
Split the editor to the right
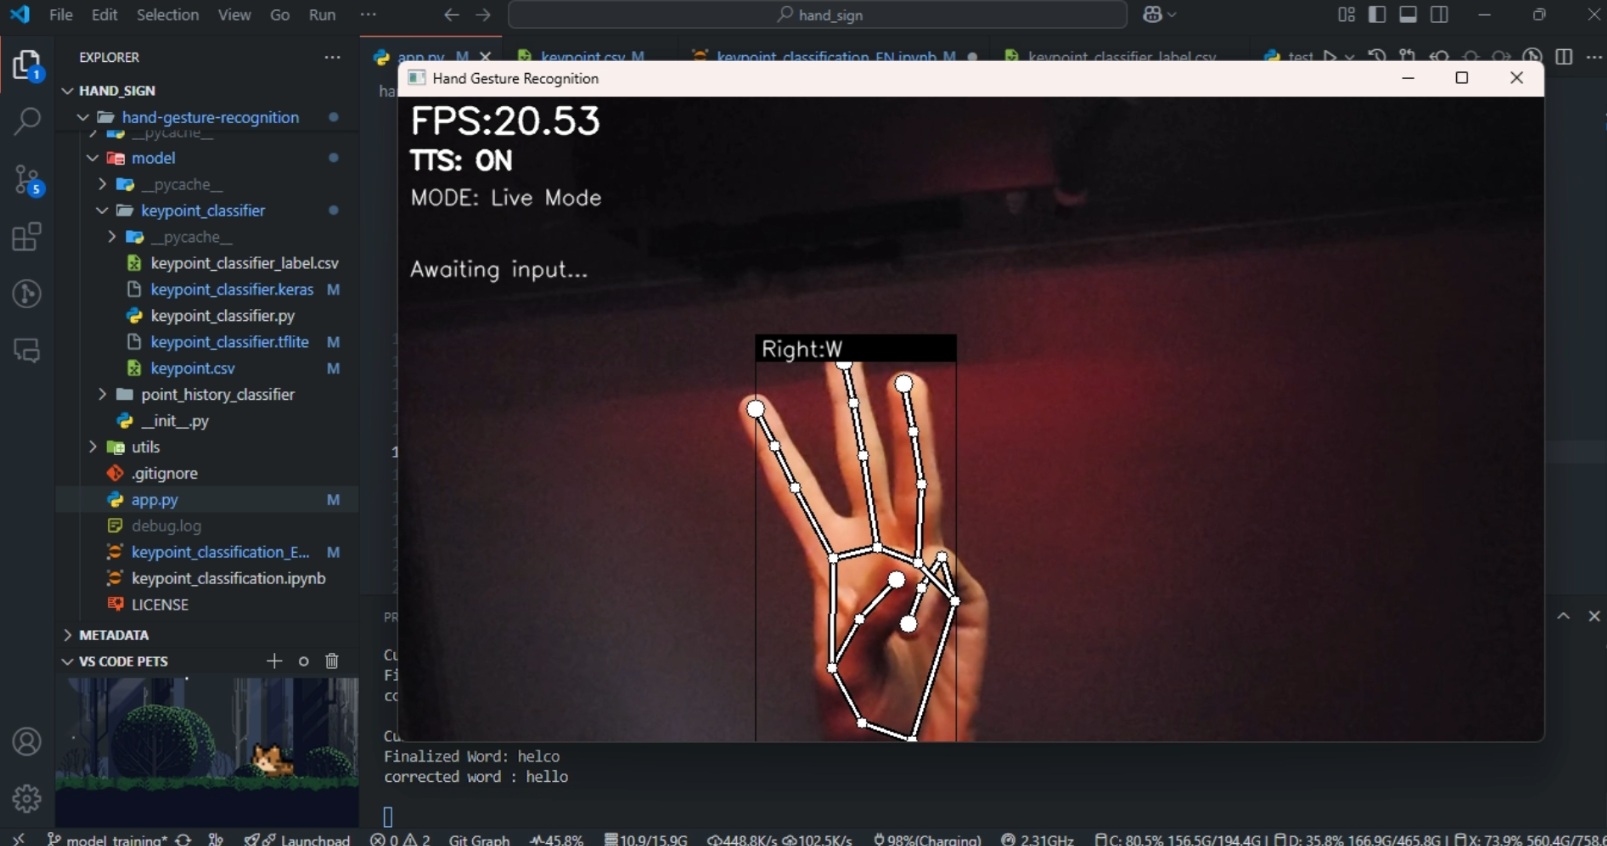click(x=1564, y=57)
